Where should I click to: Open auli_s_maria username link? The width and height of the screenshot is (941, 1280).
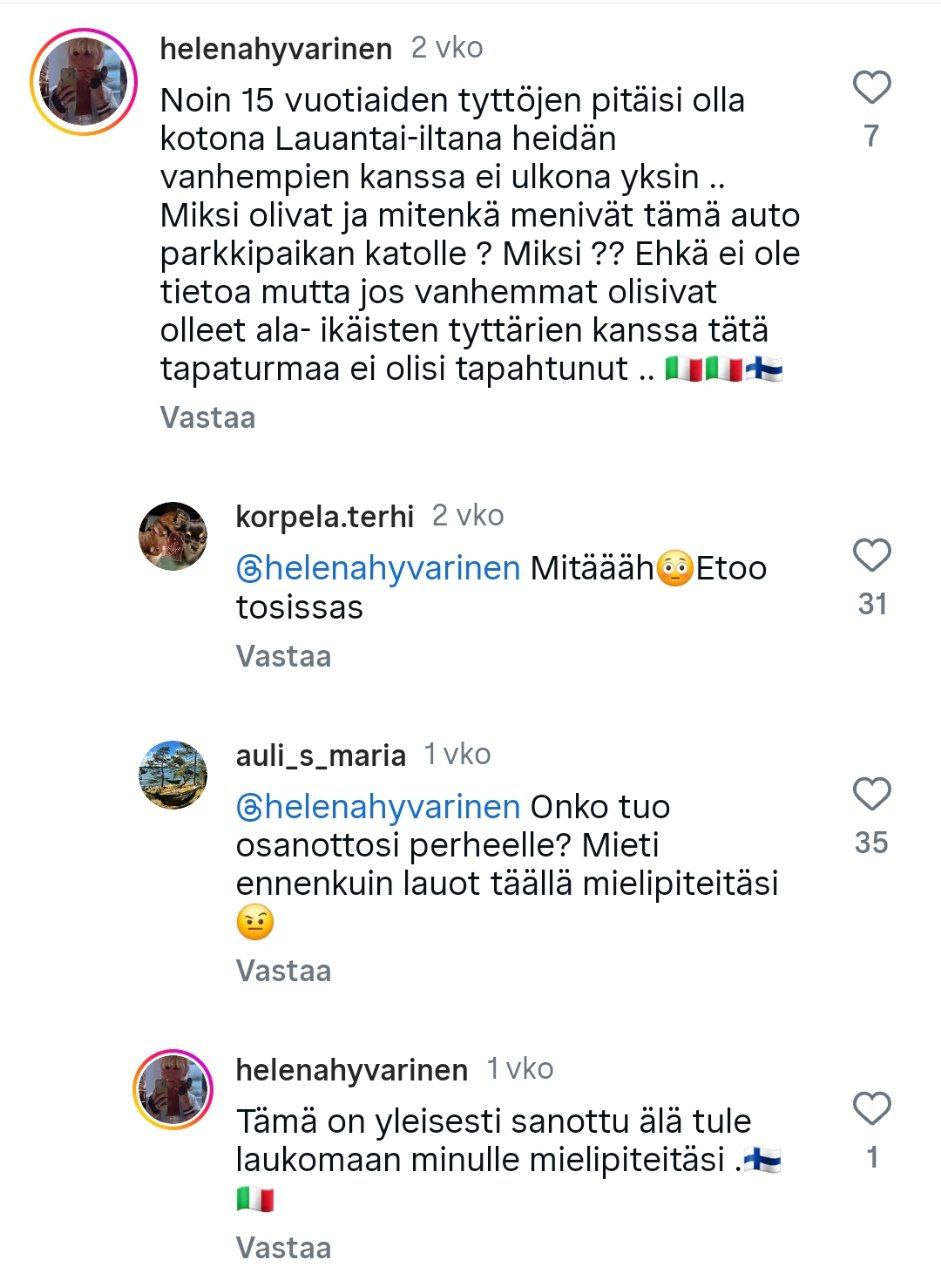321,755
